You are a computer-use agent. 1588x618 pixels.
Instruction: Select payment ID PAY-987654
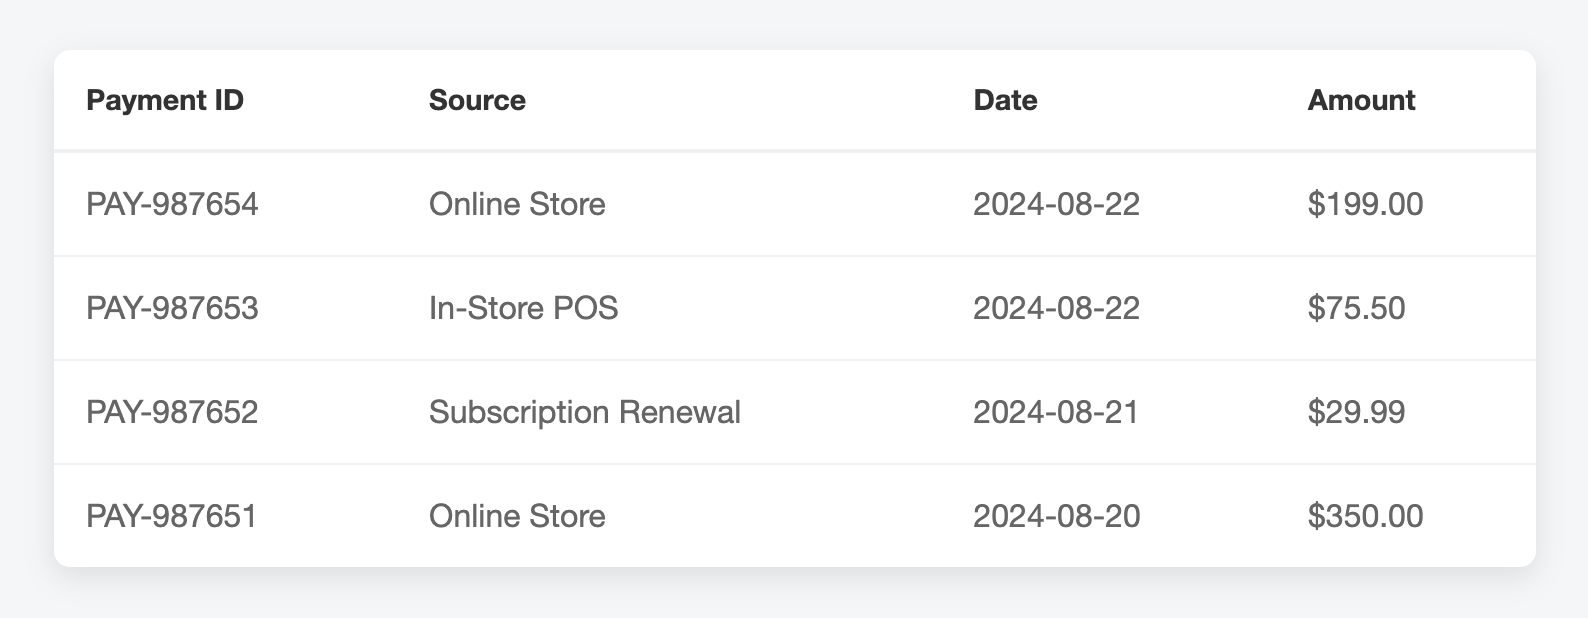click(x=172, y=204)
